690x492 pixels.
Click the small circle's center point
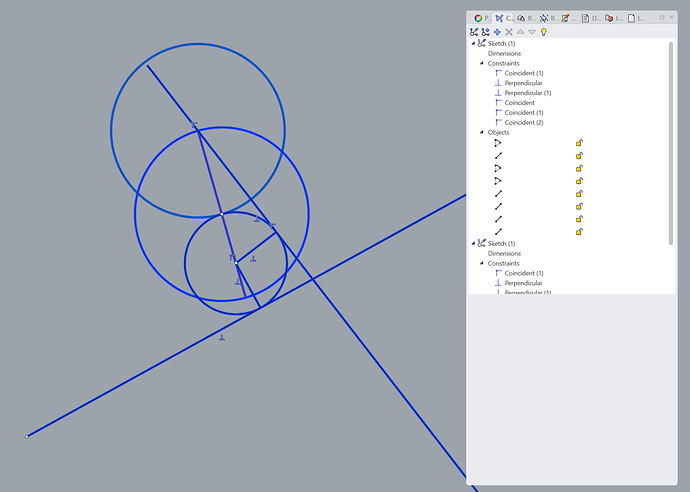click(x=236, y=263)
